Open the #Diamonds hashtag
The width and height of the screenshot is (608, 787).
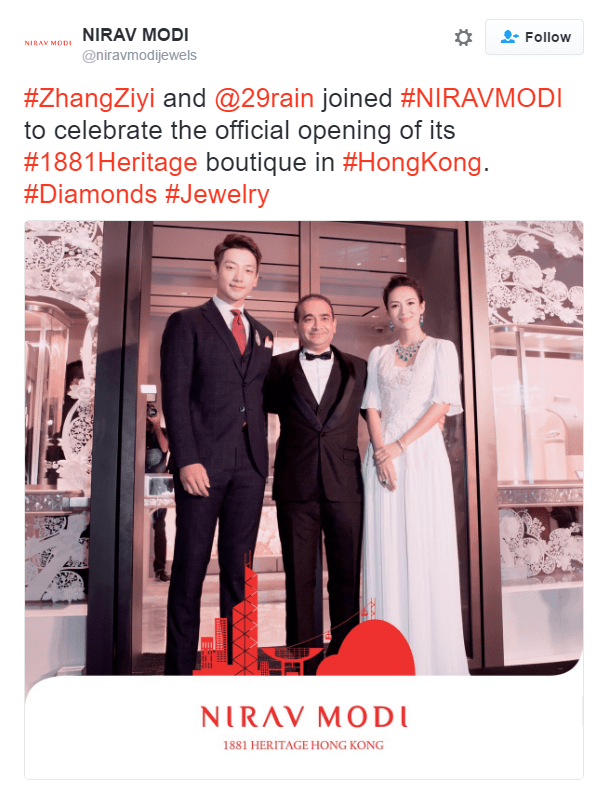click(x=91, y=195)
